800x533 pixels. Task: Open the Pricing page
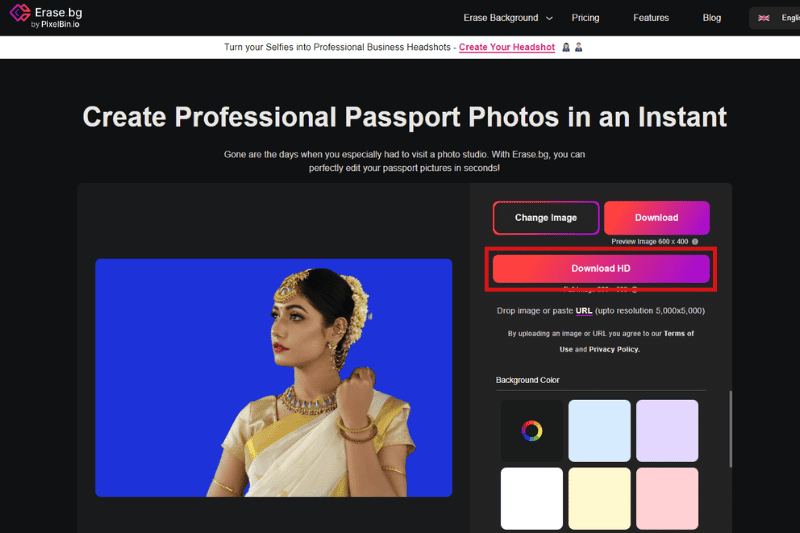pyautogui.click(x=585, y=18)
